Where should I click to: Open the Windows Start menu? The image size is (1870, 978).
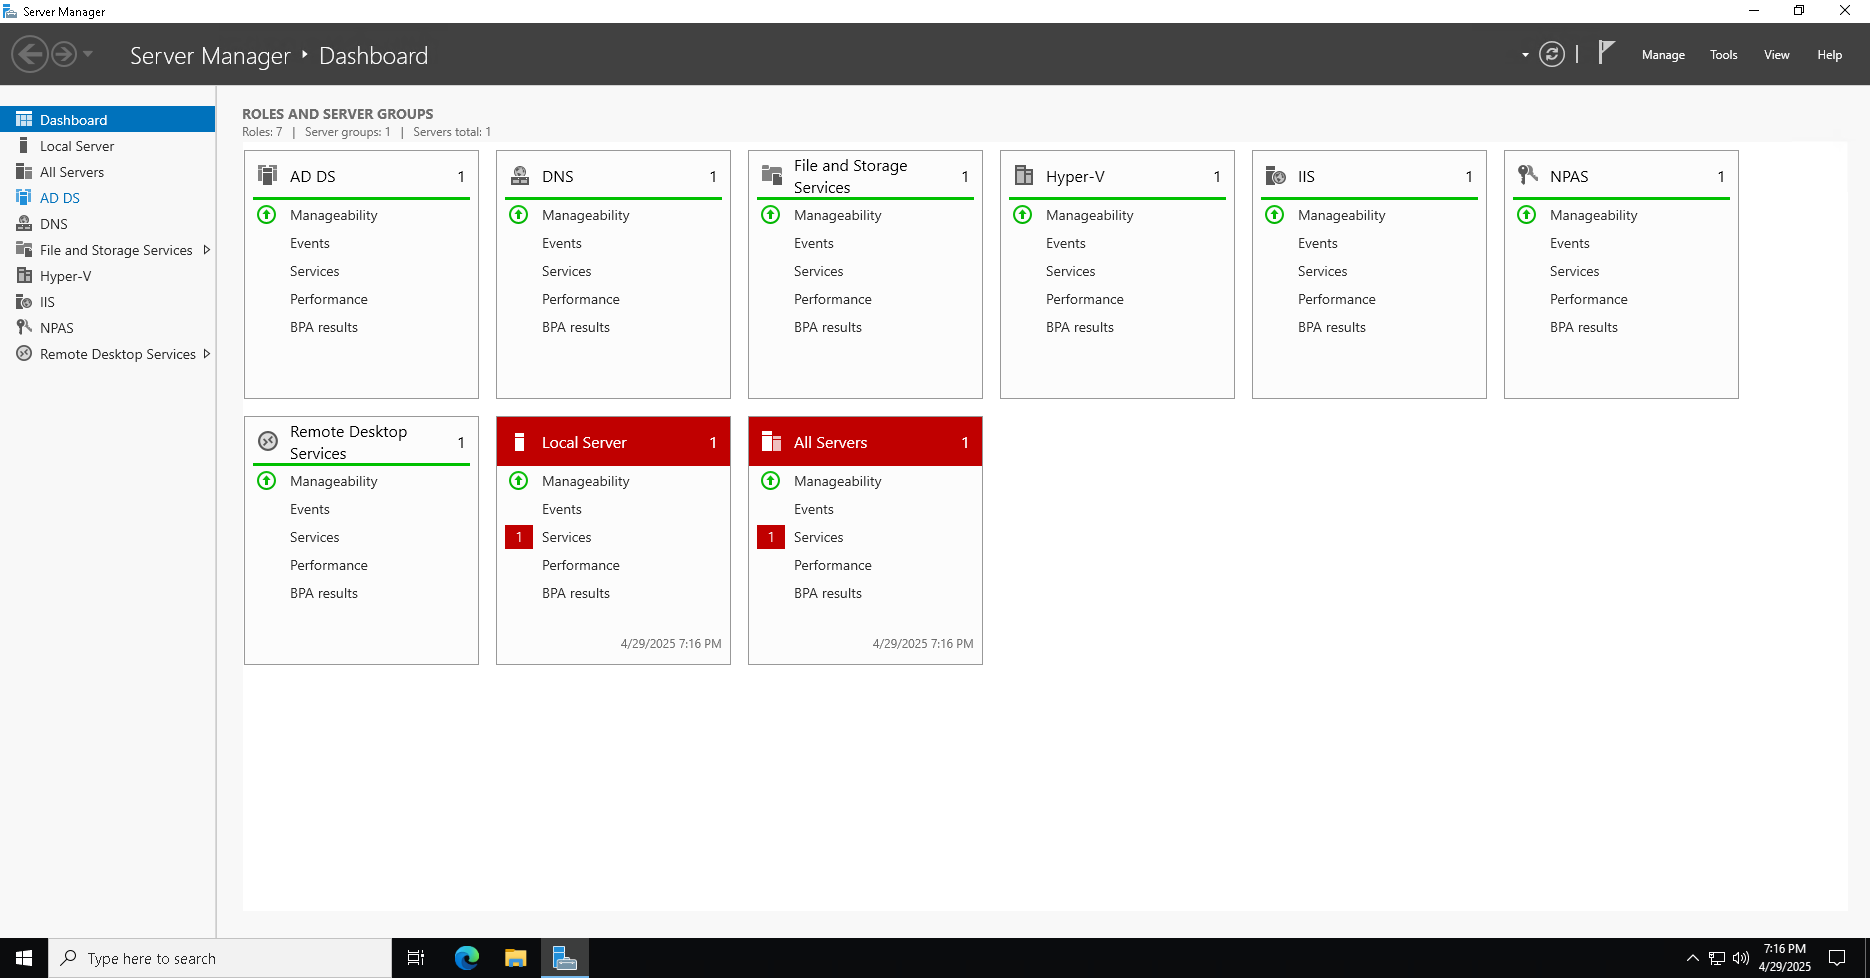pos(24,958)
